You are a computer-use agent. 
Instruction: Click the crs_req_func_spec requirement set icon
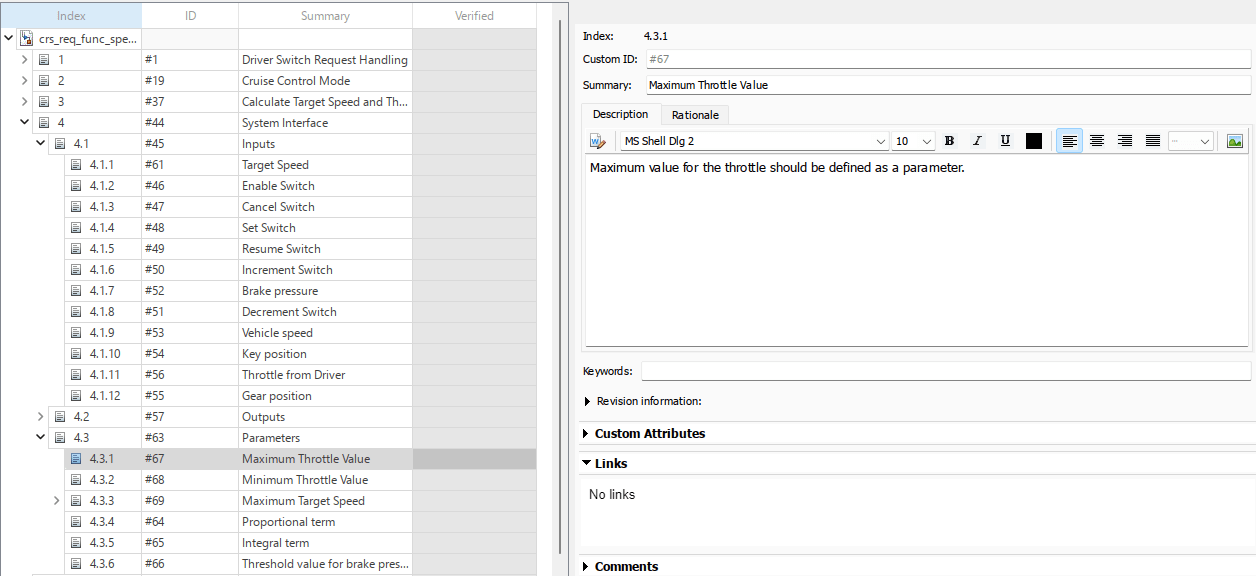(26, 39)
